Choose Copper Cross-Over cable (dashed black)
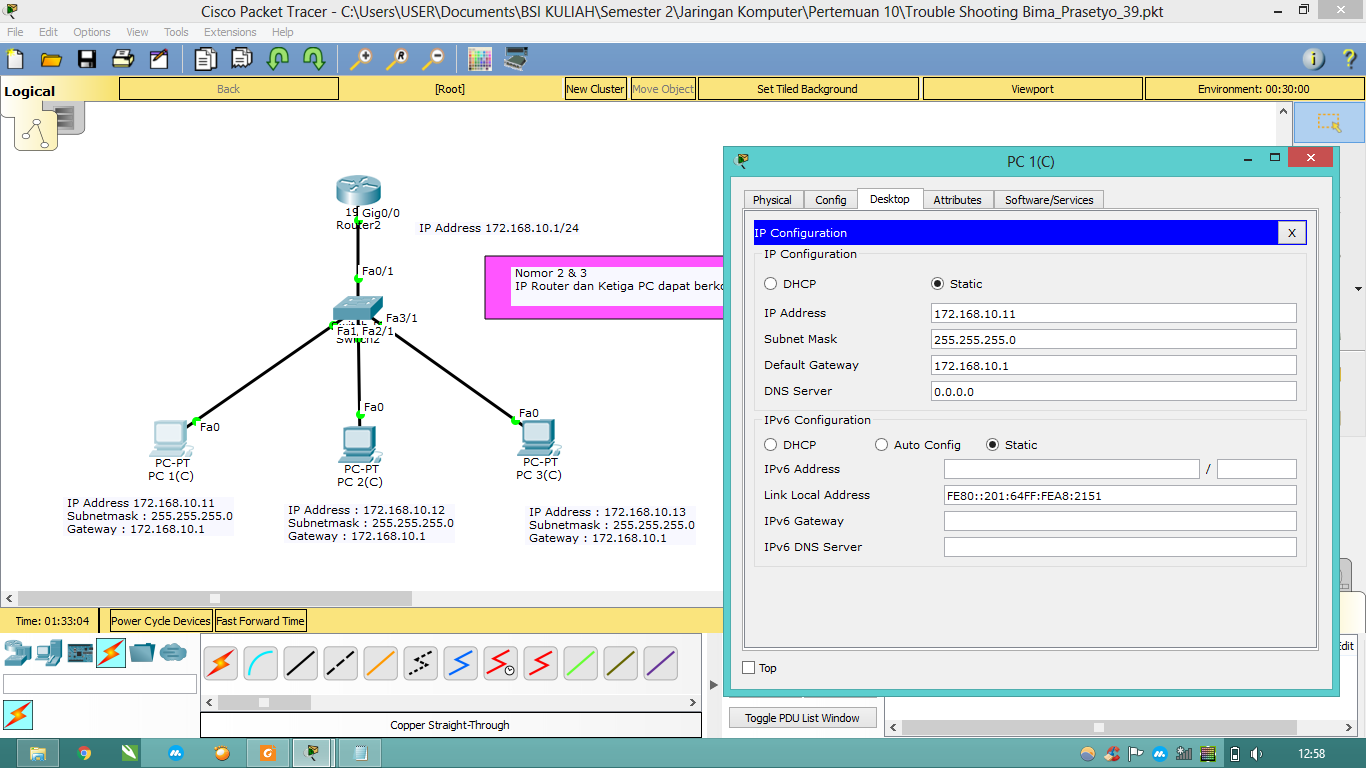The width and height of the screenshot is (1366, 768). tap(341, 663)
